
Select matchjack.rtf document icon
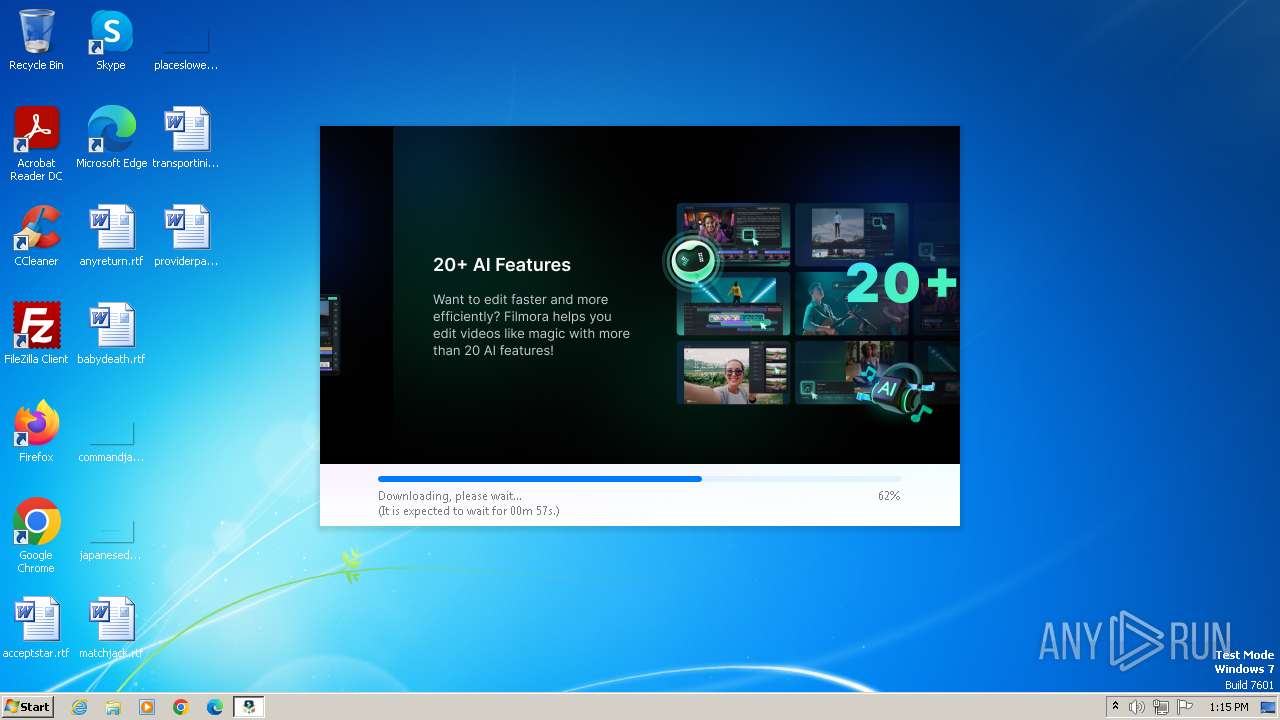pos(111,627)
